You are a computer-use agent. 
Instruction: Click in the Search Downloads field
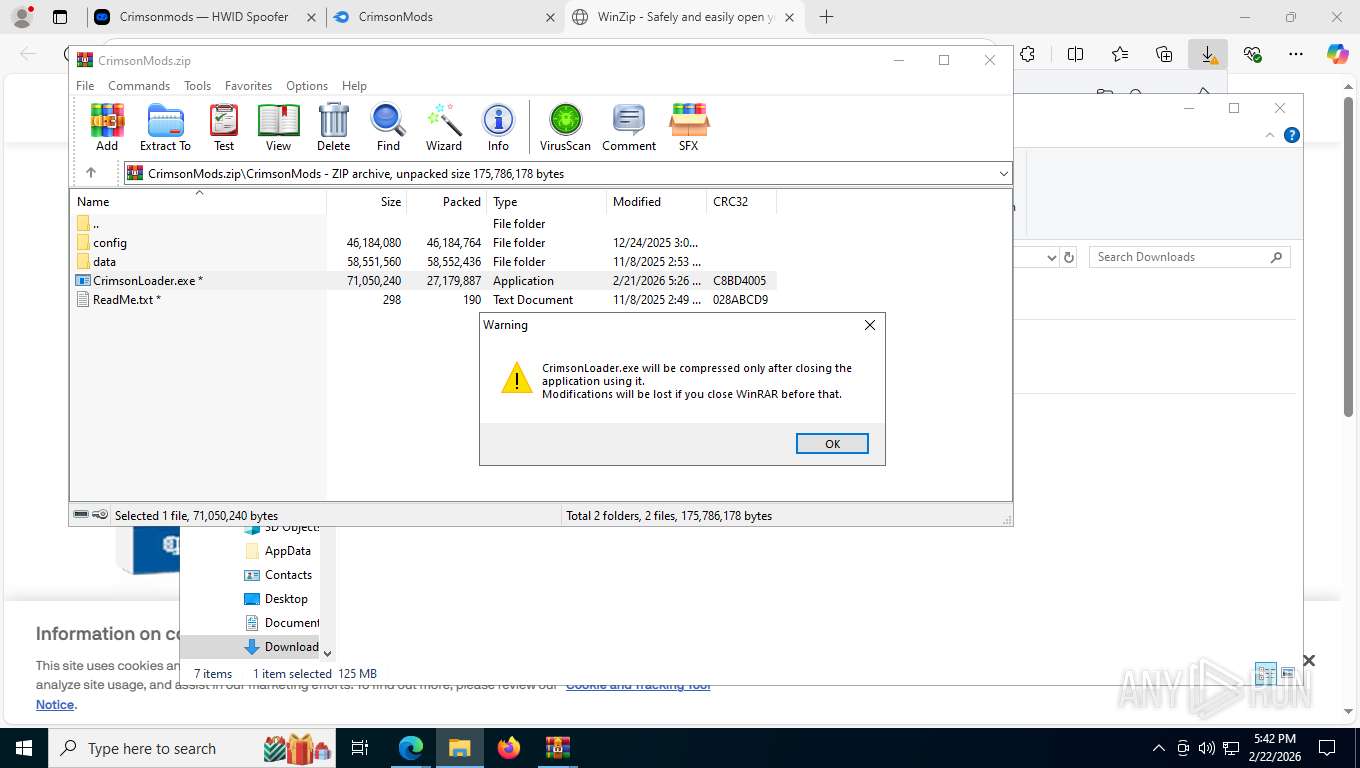(1189, 257)
